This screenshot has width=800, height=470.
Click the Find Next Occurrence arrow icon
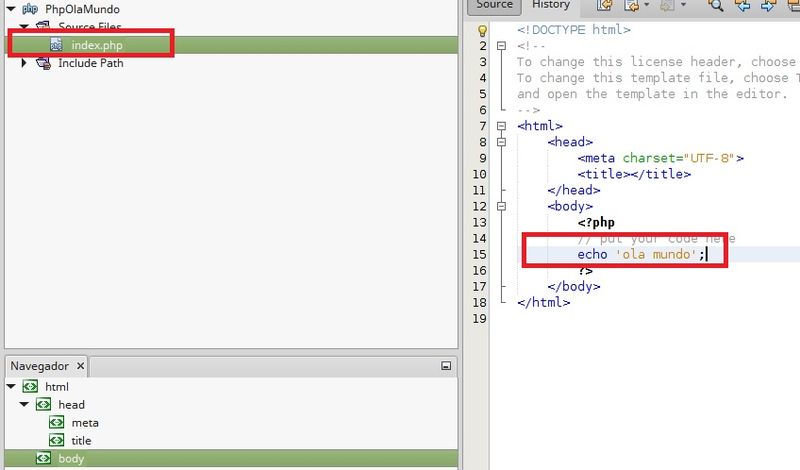767,5
